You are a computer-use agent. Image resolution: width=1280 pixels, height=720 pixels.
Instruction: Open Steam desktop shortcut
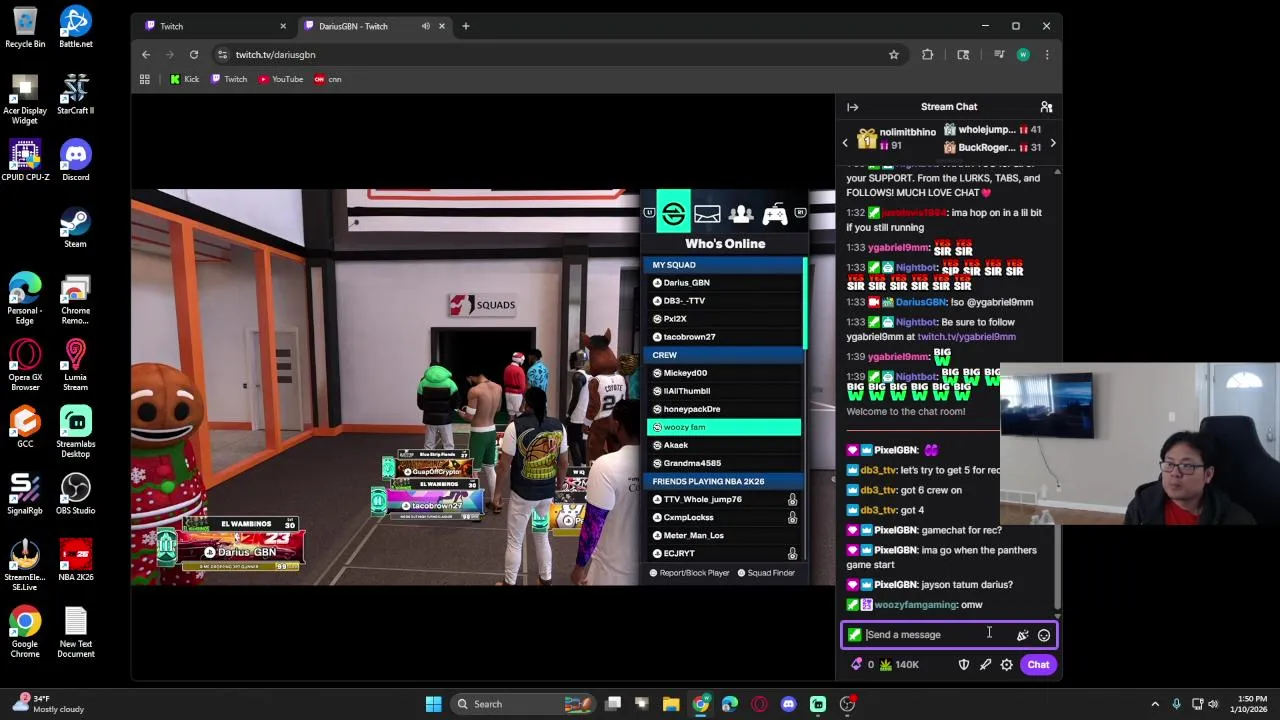[75, 228]
